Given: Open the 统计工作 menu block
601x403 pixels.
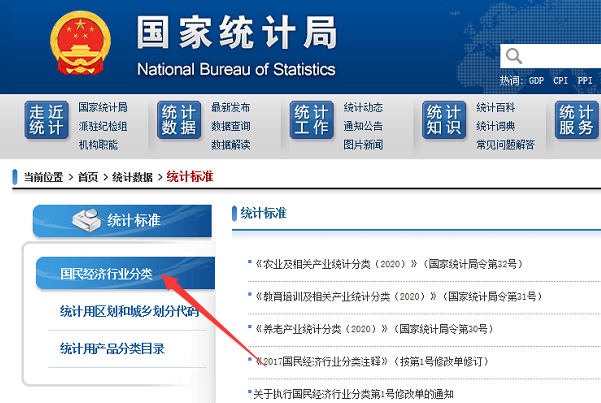Looking at the screenshot, I should (312, 120).
